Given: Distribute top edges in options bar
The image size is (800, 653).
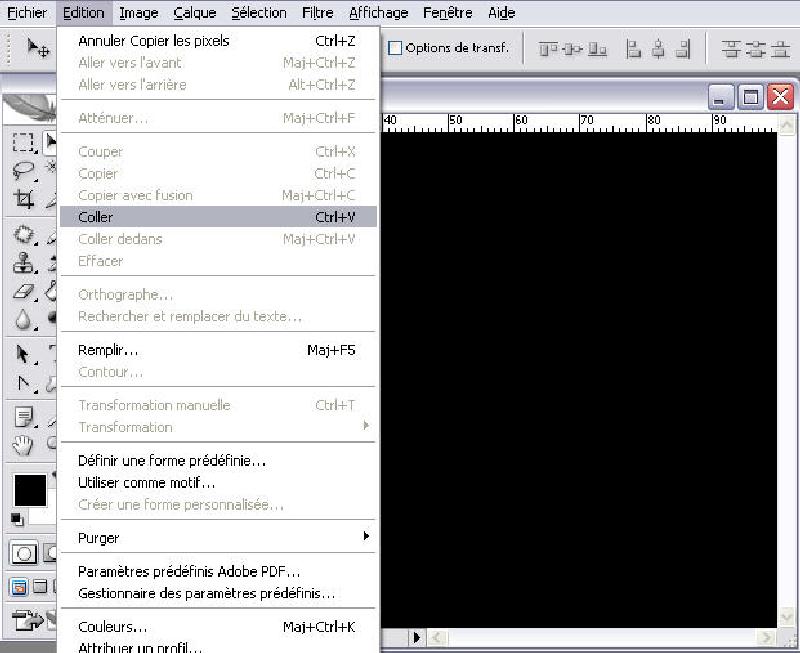Looking at the screenshot, I should point(731,49).
